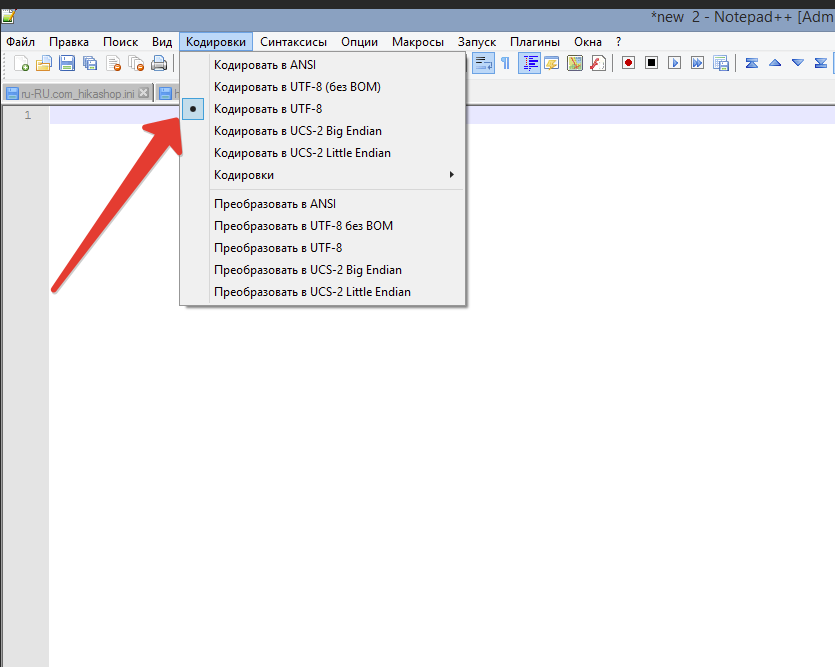835x667 pixels.
Task: Choose Преобразовать в ANSI
Action: 323,204
